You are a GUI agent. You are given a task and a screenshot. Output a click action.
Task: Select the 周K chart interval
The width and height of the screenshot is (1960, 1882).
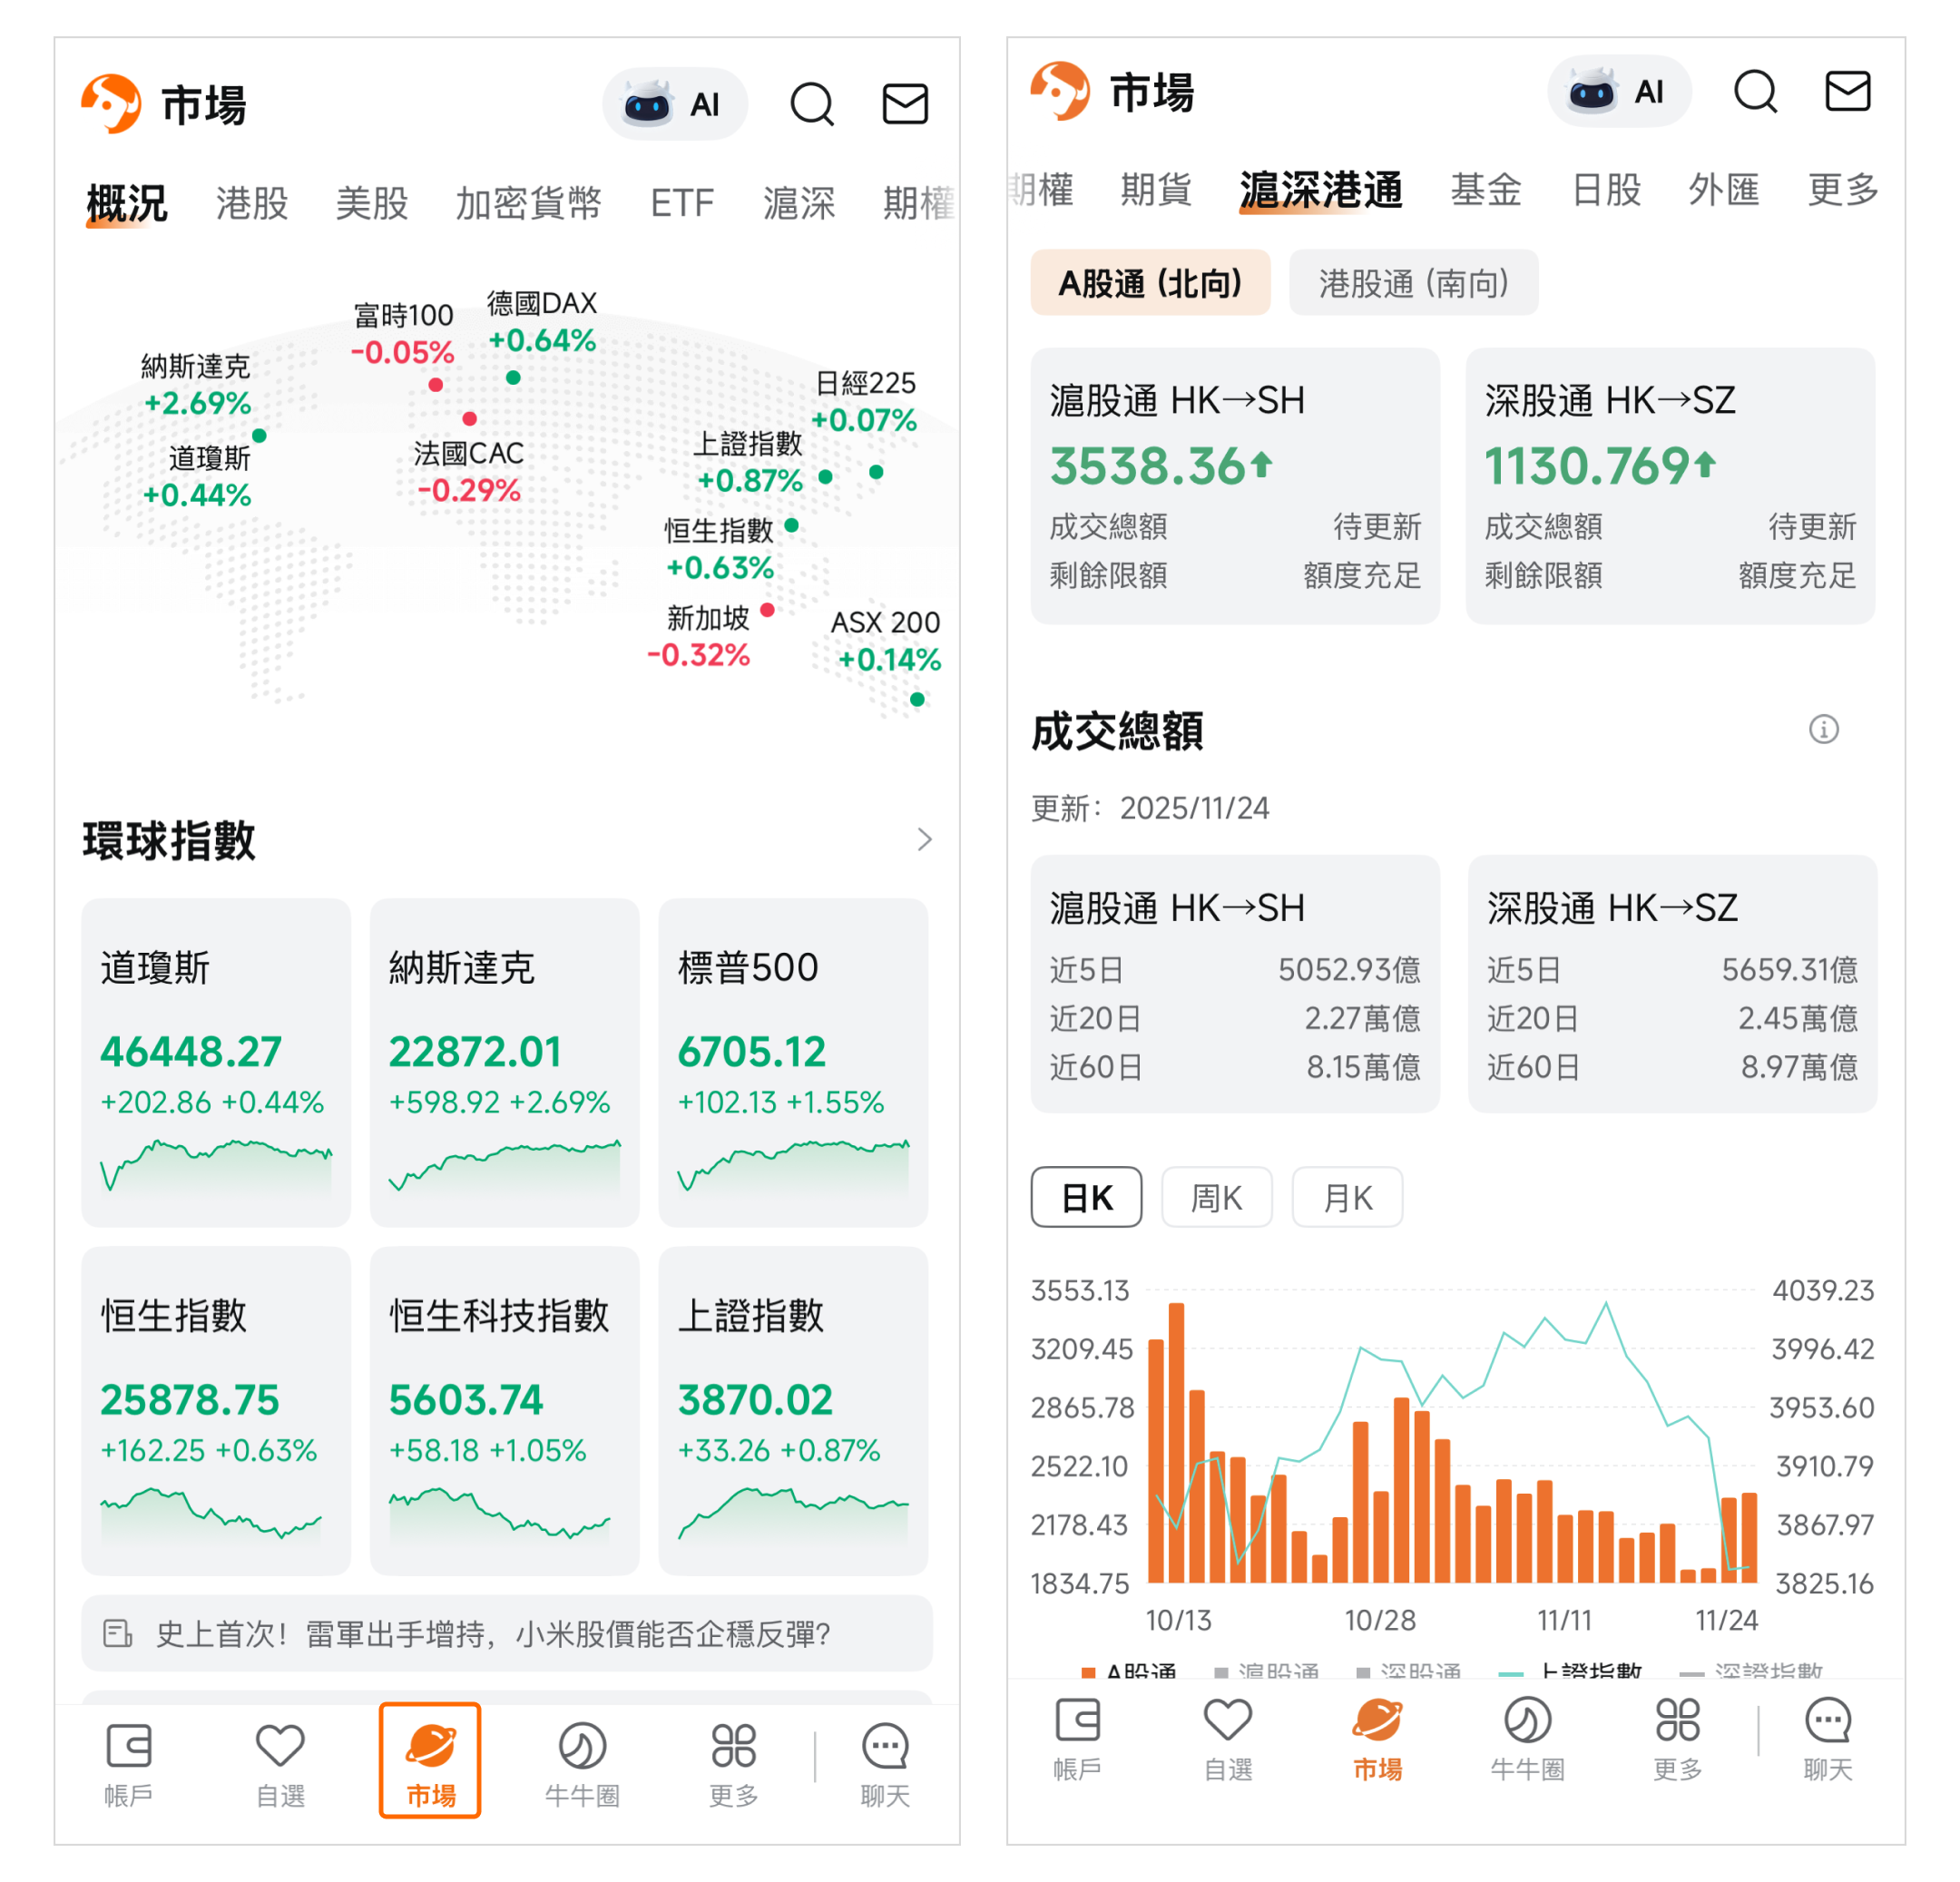[1216, 1197]
